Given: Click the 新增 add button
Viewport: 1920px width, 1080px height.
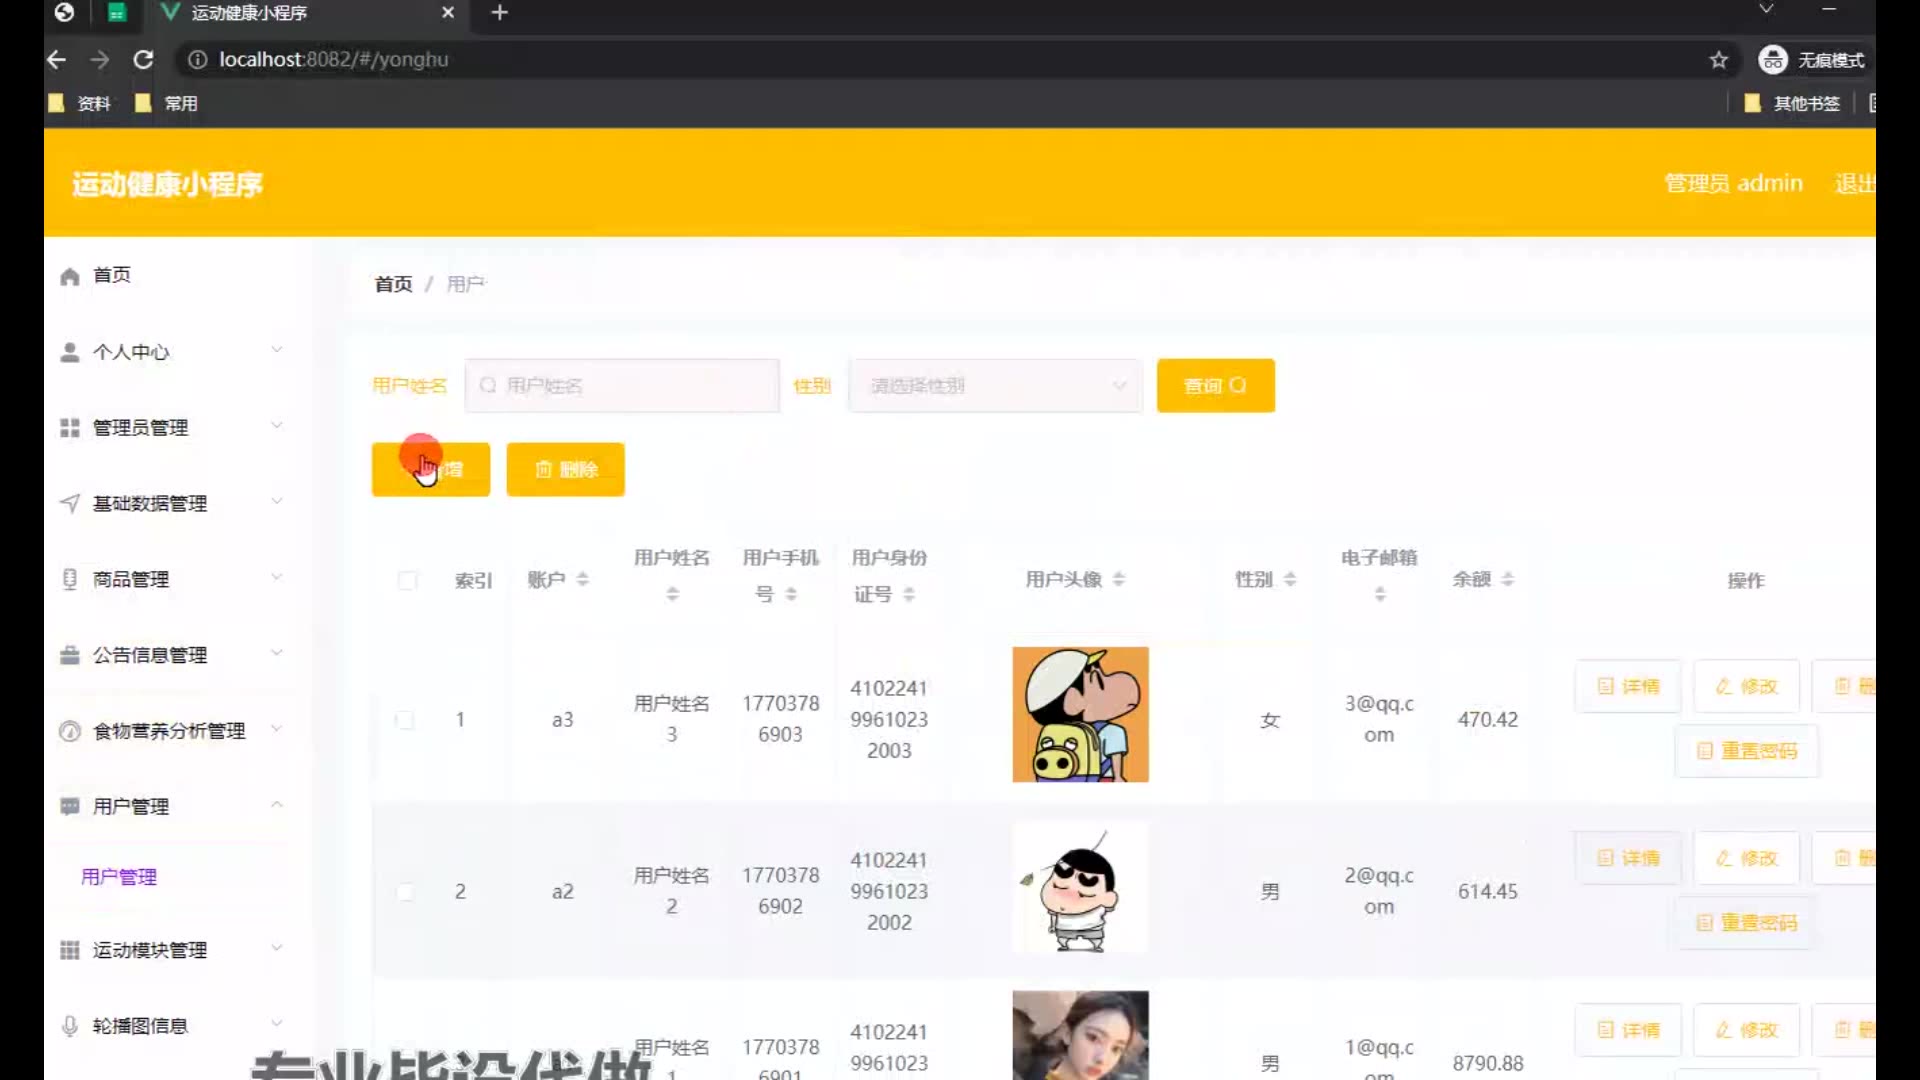Looking at the screenshot, I should tap(431, 469).
